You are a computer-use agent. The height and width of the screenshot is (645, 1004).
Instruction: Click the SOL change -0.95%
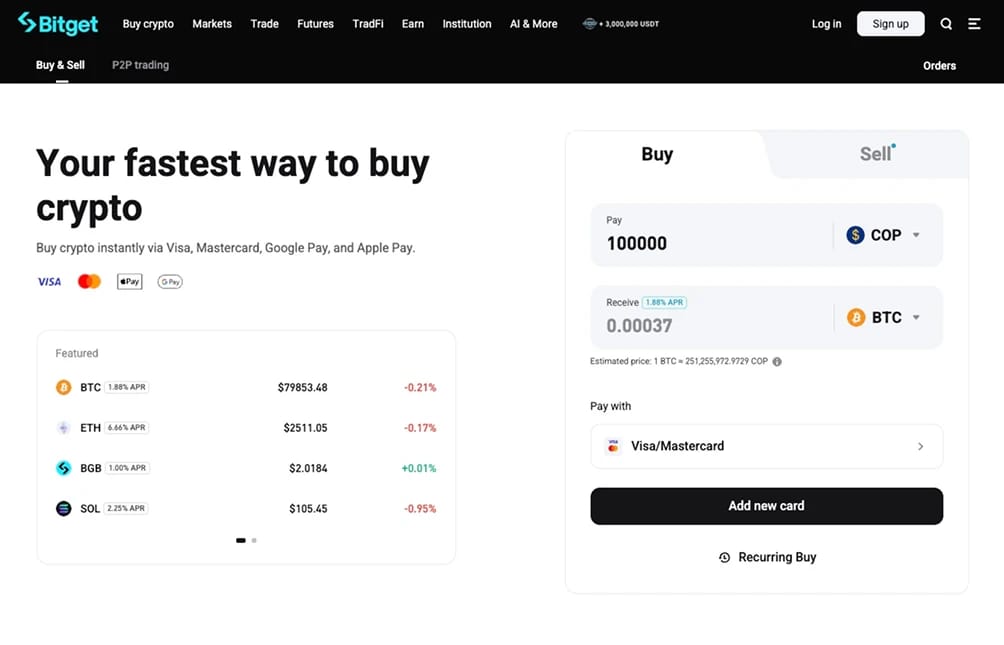(420, 509)
